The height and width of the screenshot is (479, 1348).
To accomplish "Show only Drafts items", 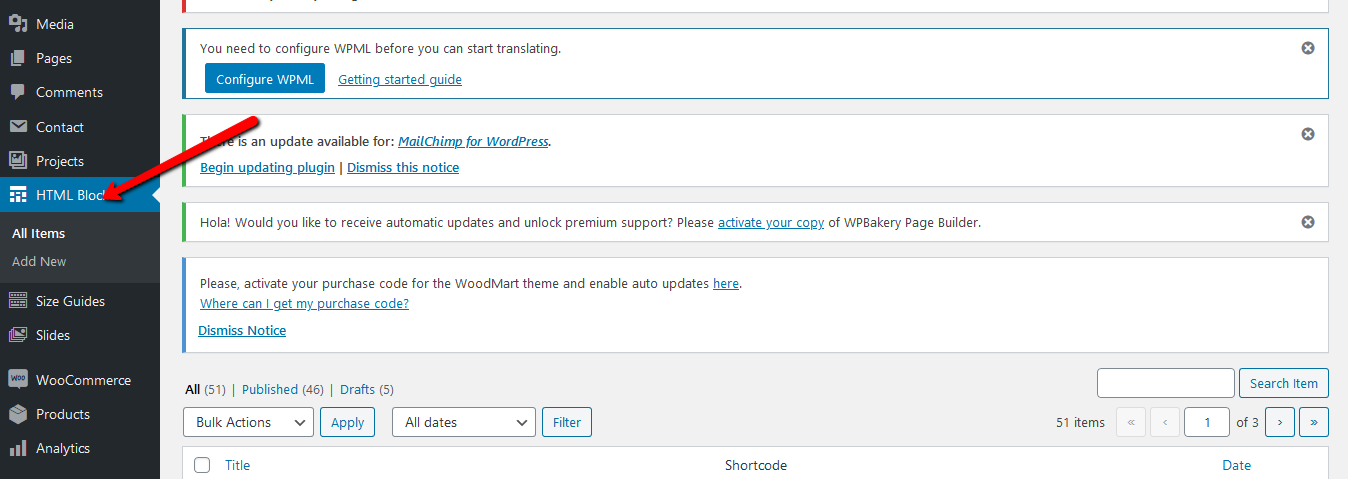I will coord(357,389).
